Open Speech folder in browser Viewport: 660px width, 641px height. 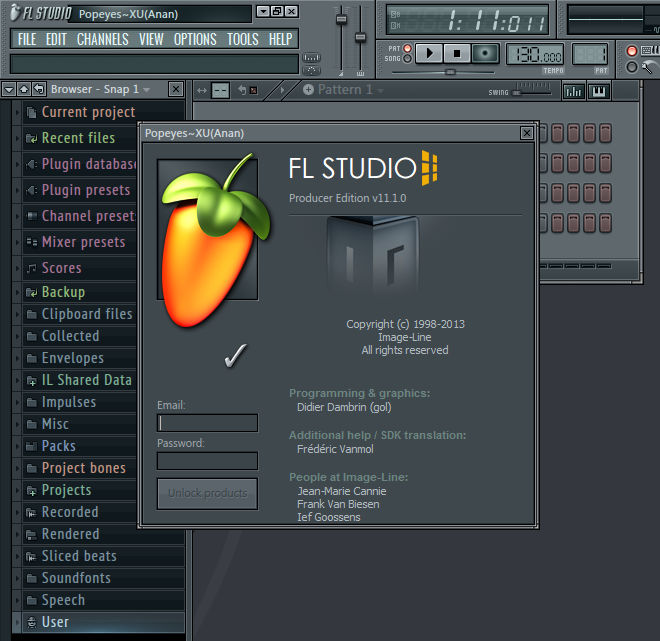click(x=63, y=600)
